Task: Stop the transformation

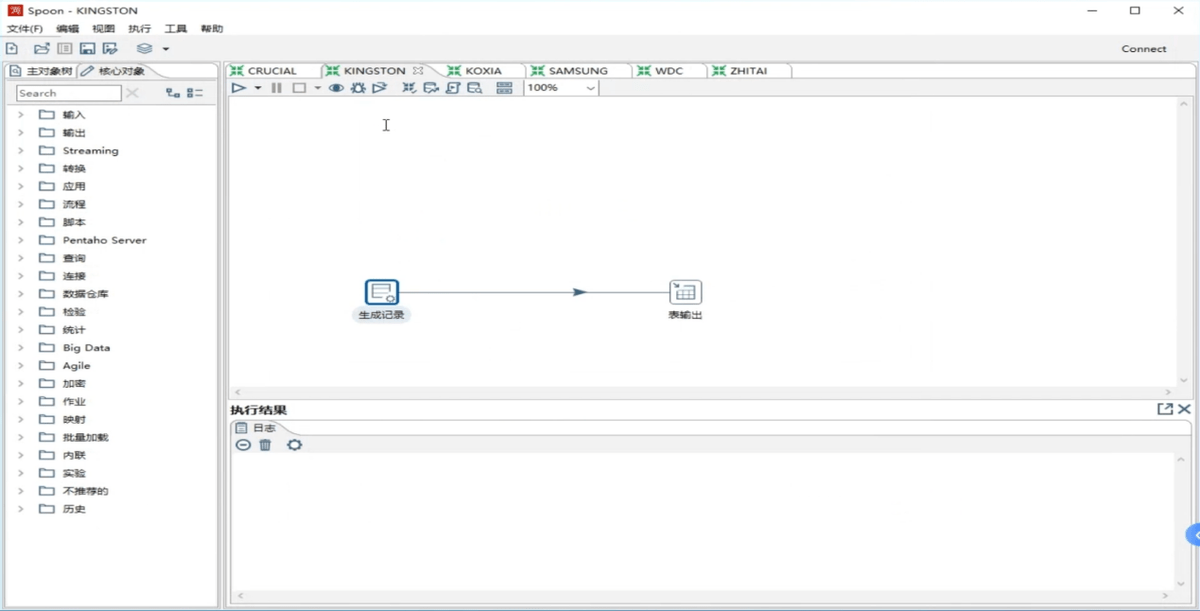Action: [x=299, y=88]
